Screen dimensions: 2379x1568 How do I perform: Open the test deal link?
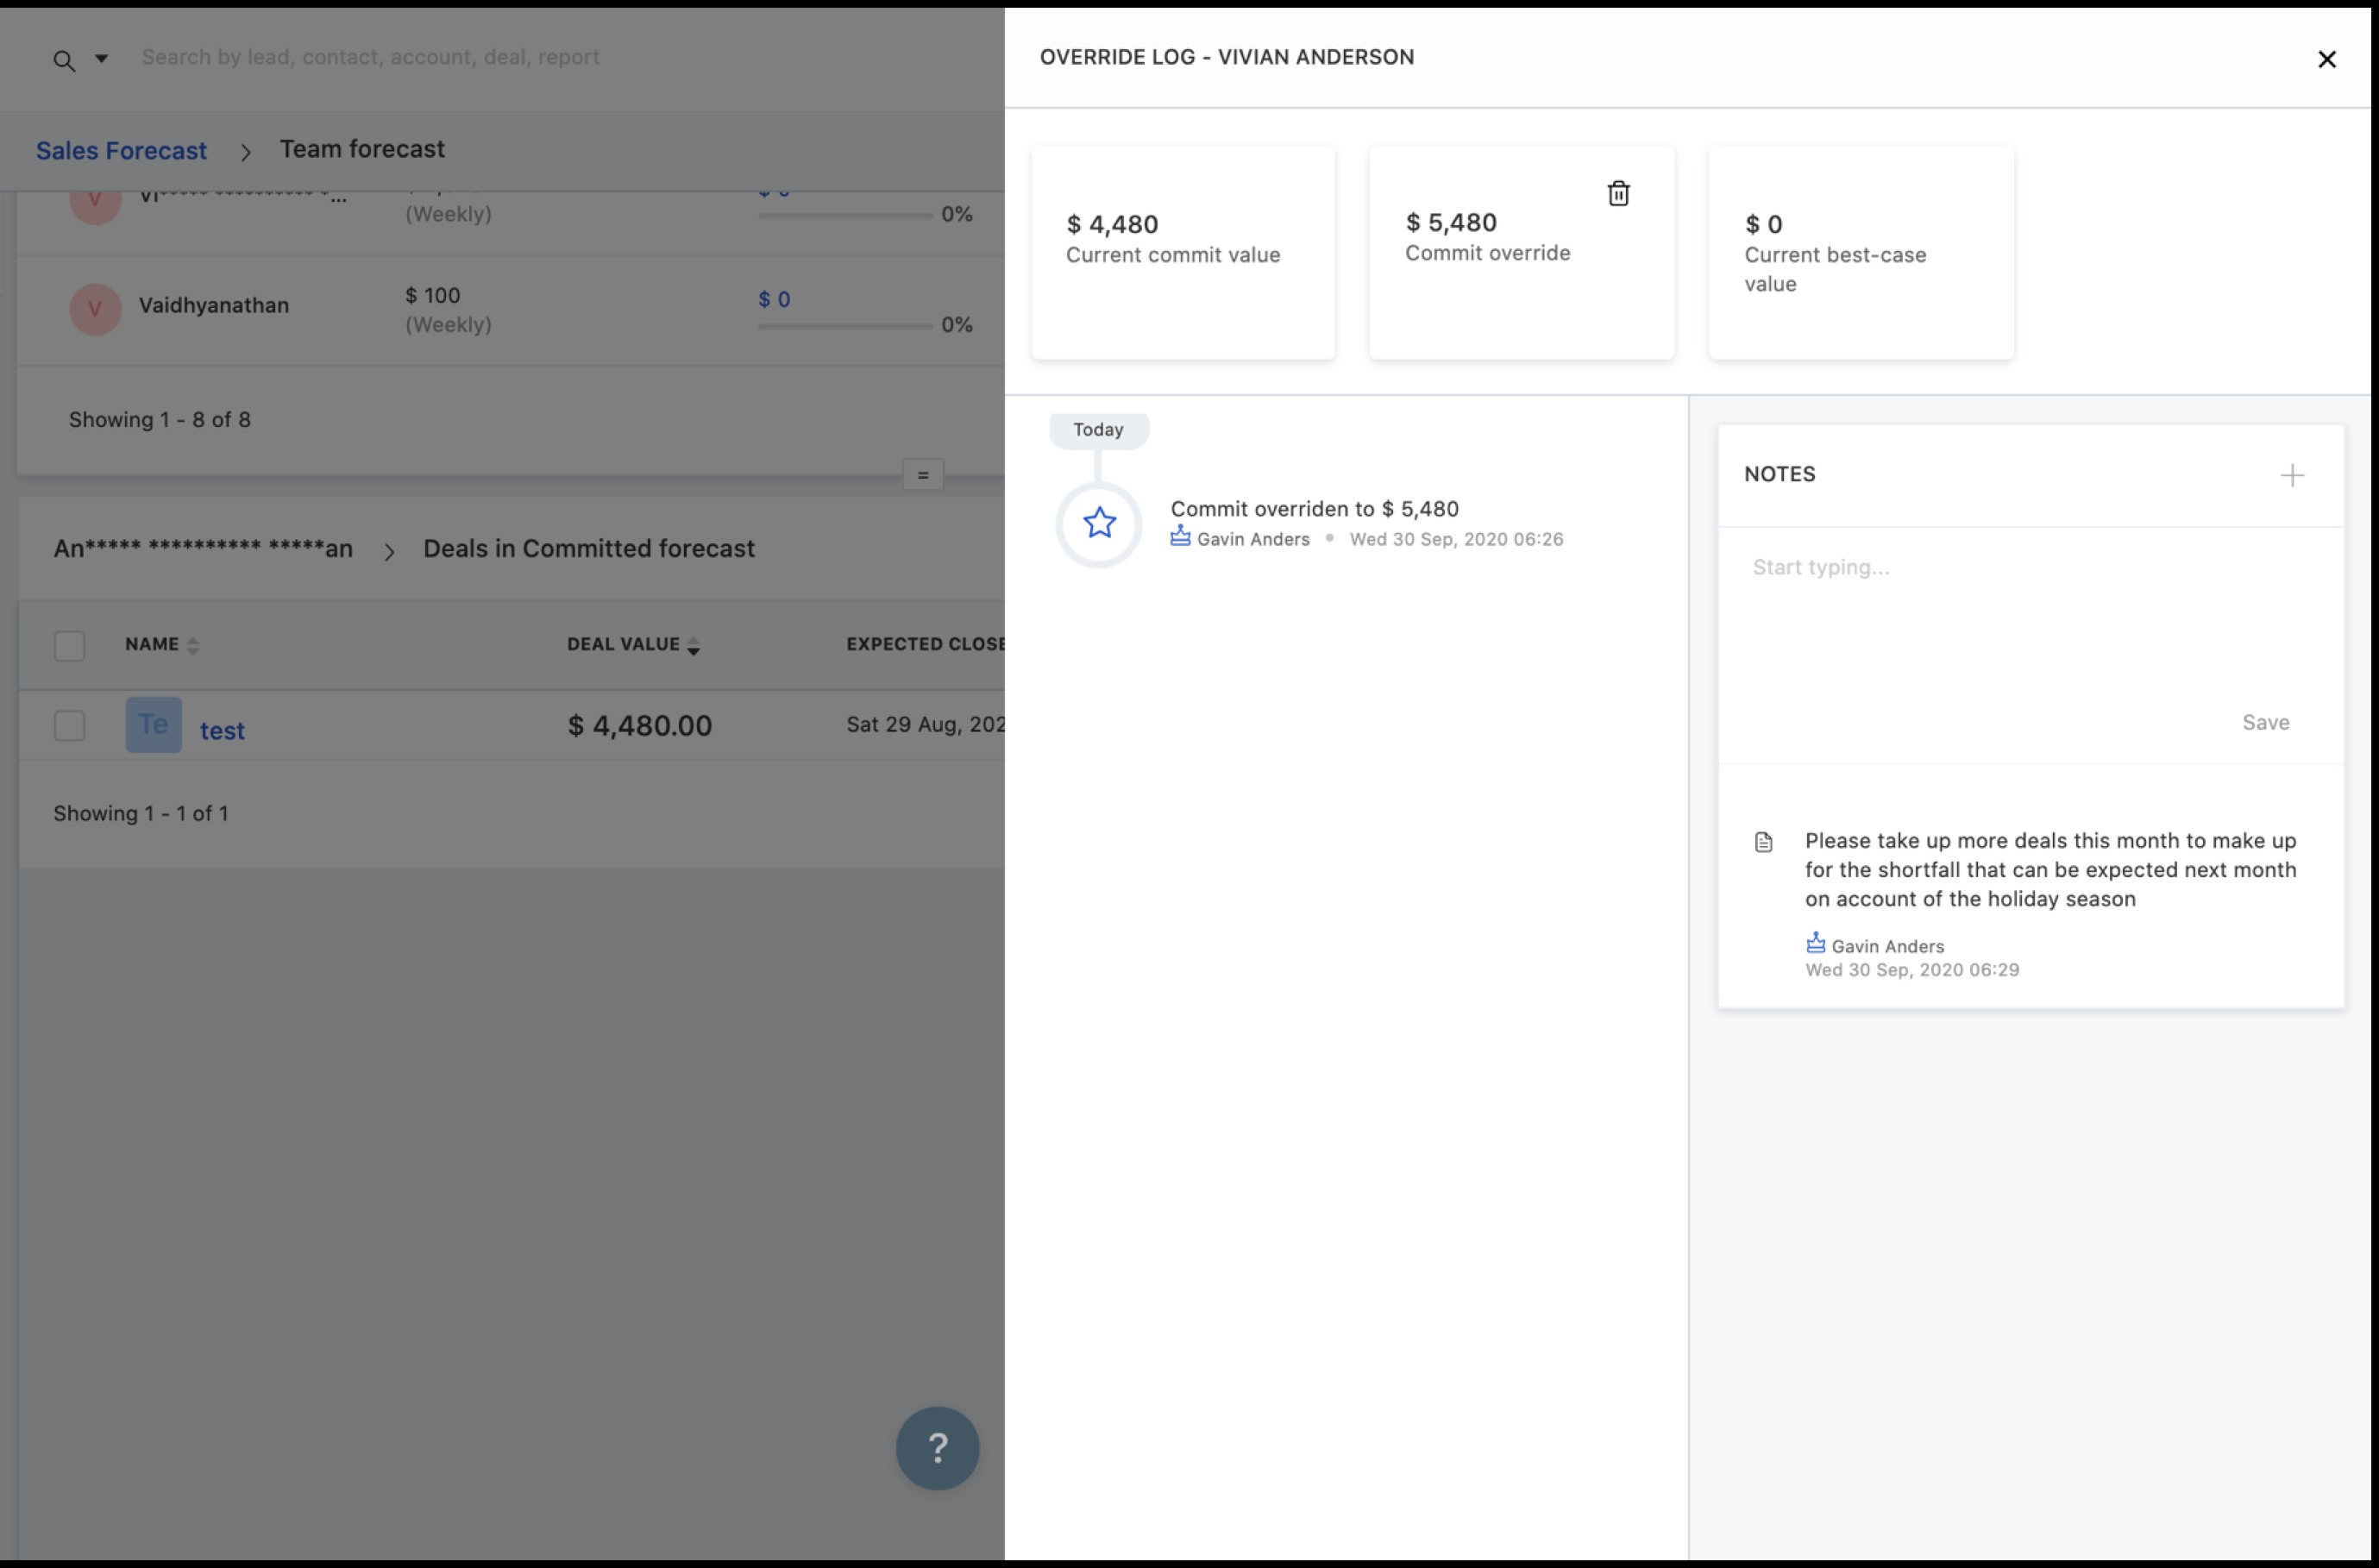pos(222,730)
